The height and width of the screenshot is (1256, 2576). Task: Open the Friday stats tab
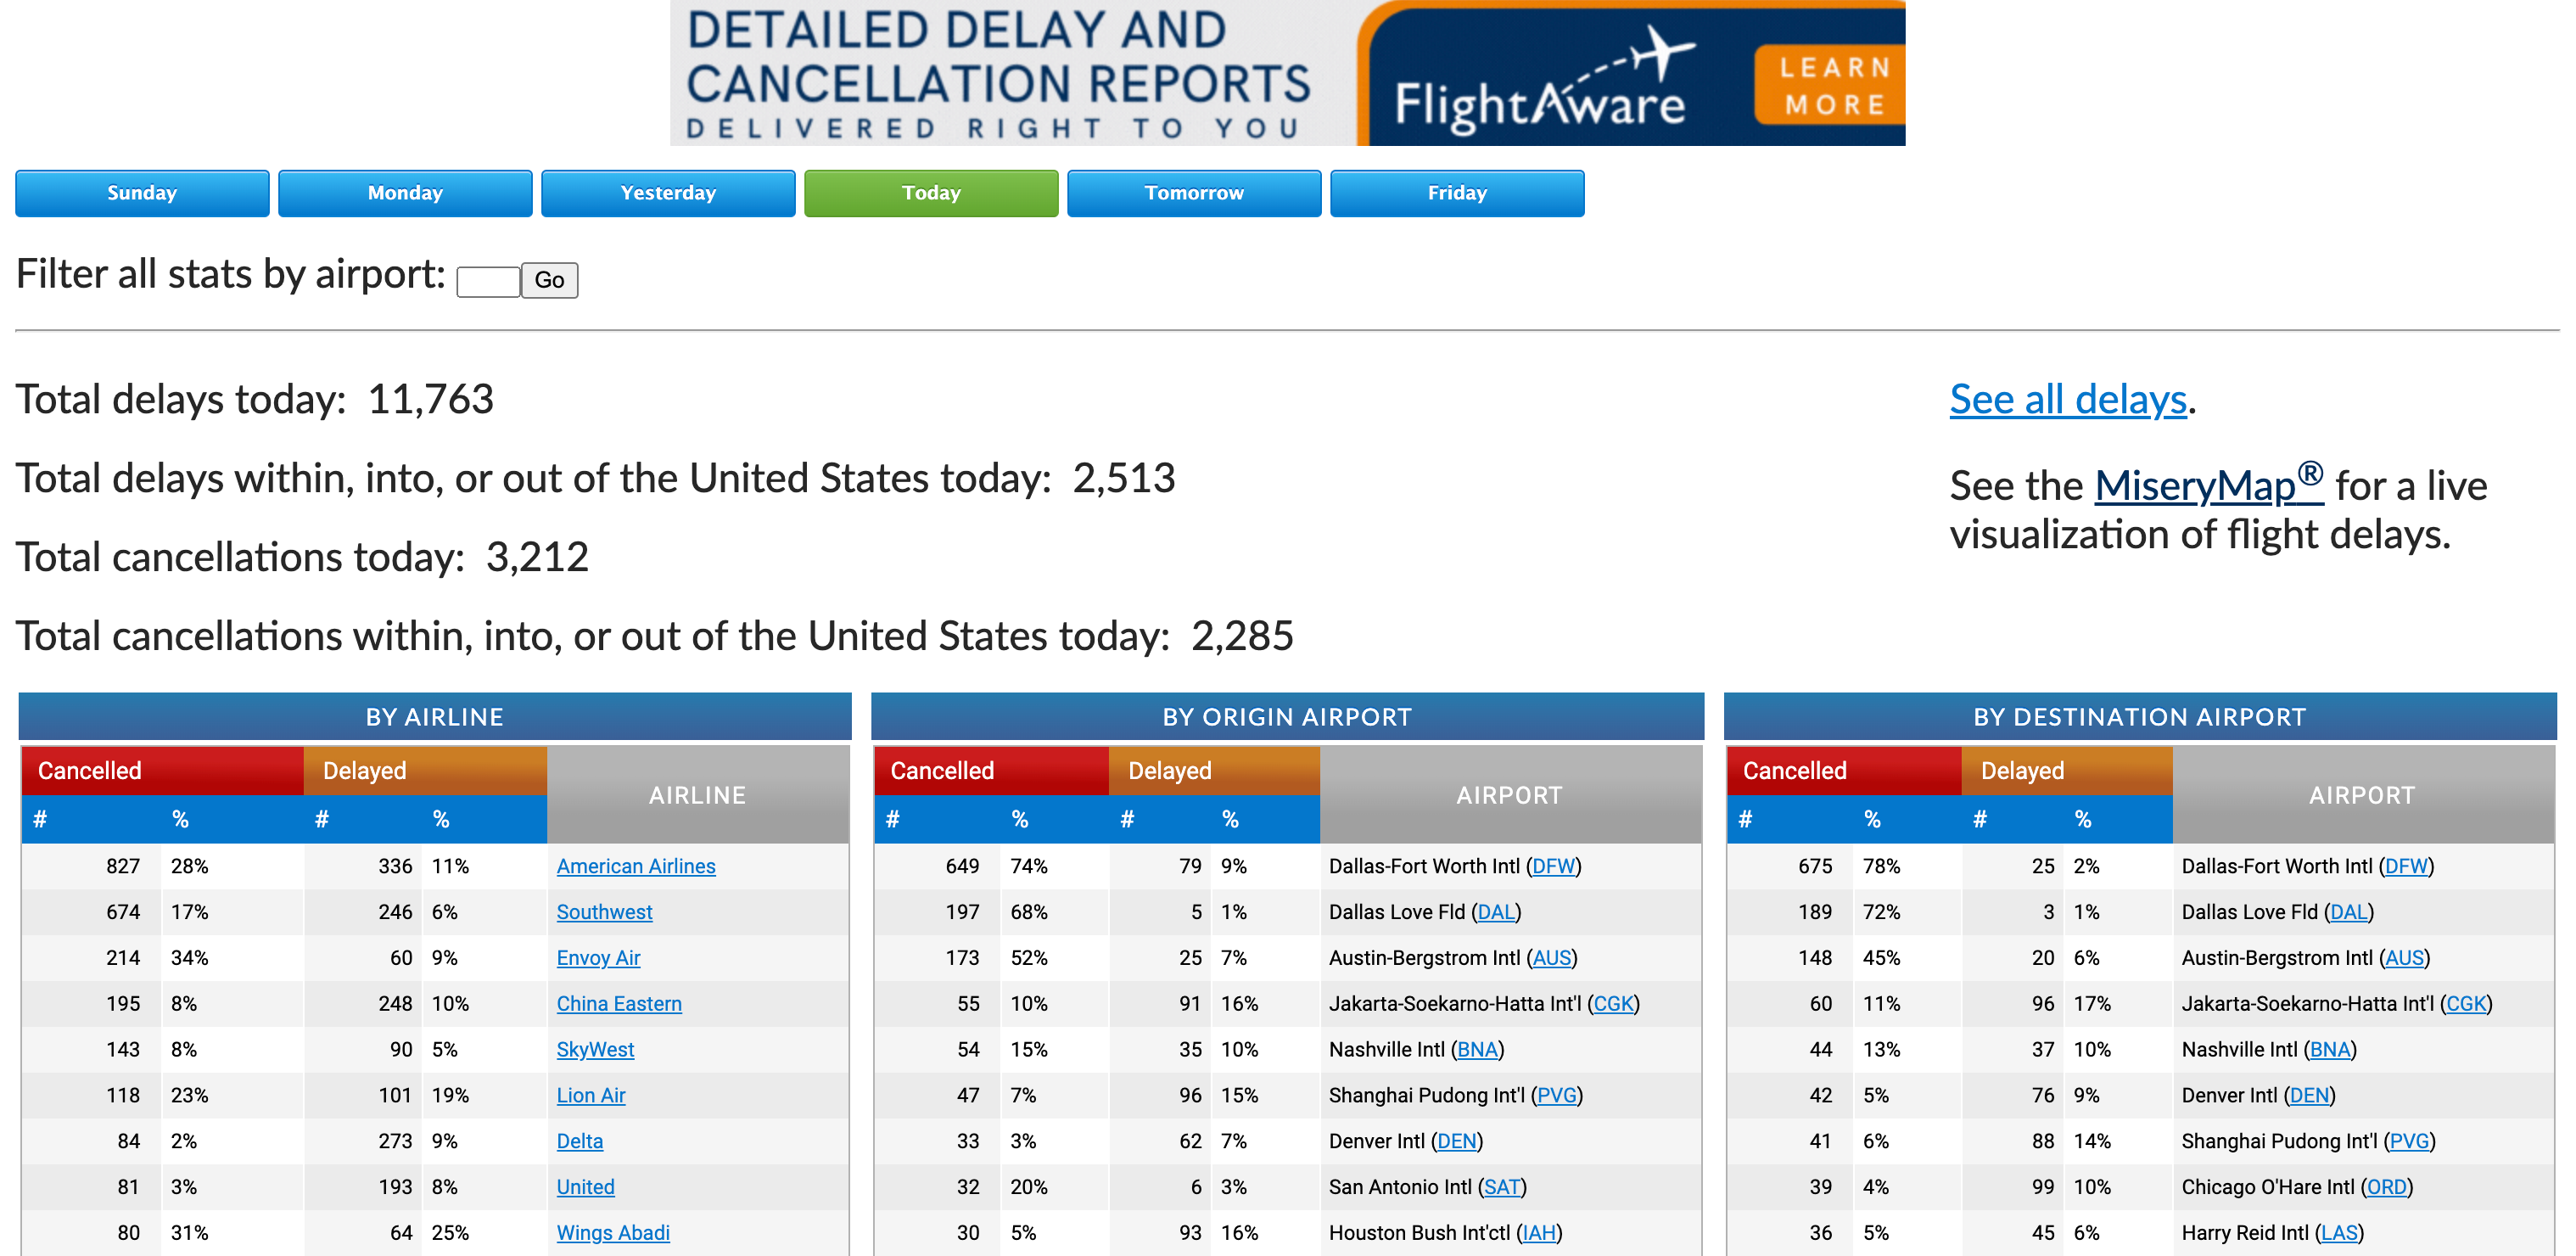click(1457, 193)
